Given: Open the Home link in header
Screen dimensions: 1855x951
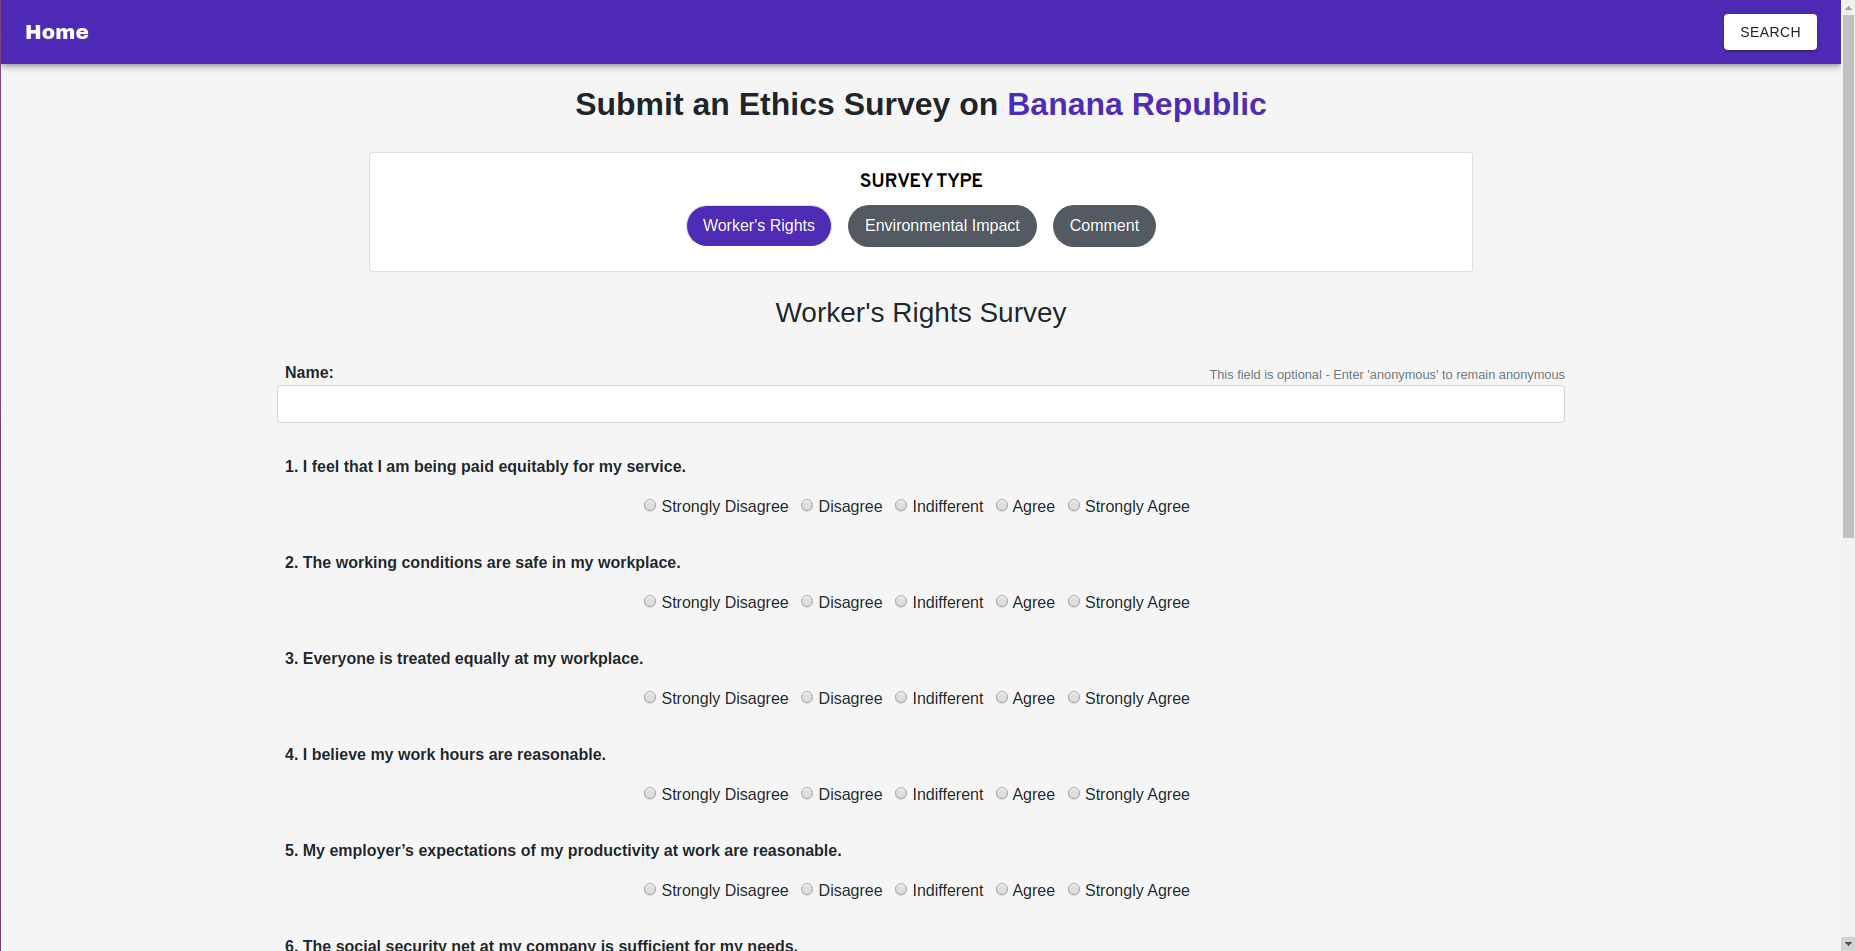Looking at the screenshot, I should 57,32.
